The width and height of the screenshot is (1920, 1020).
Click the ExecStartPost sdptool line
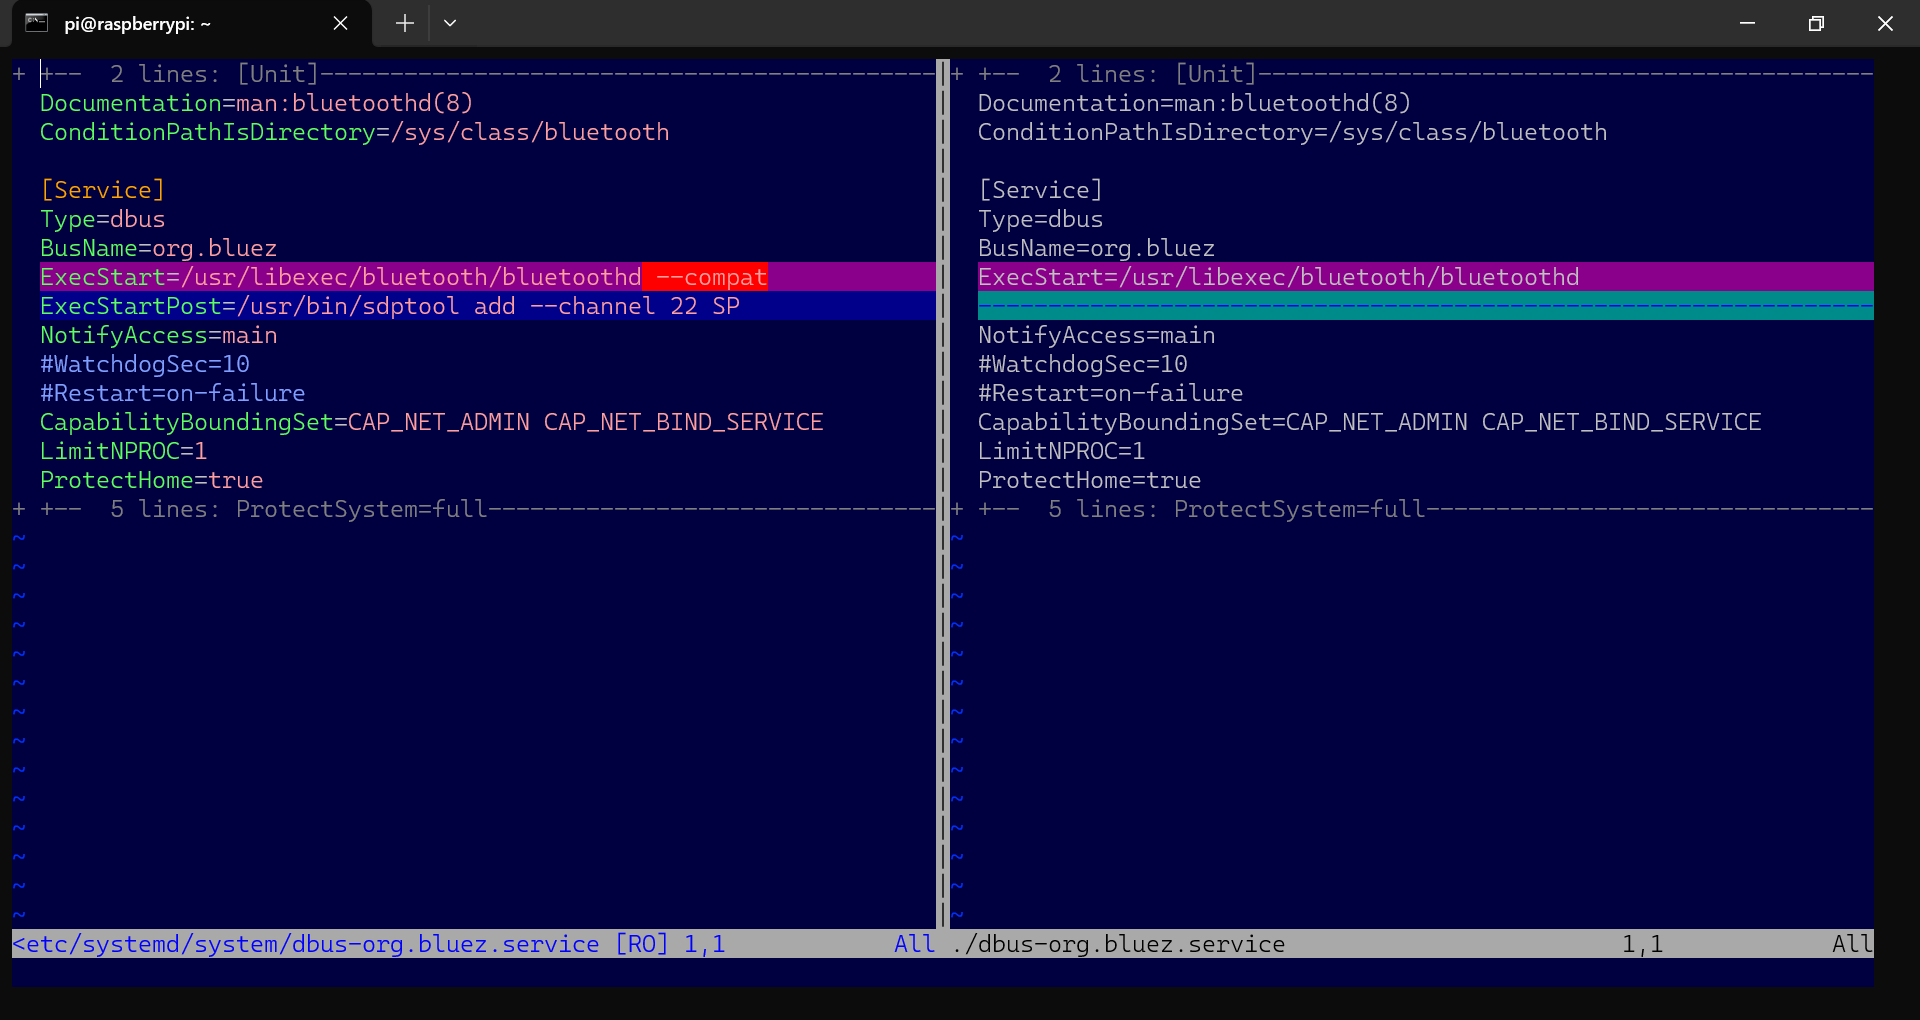point(488,306)
